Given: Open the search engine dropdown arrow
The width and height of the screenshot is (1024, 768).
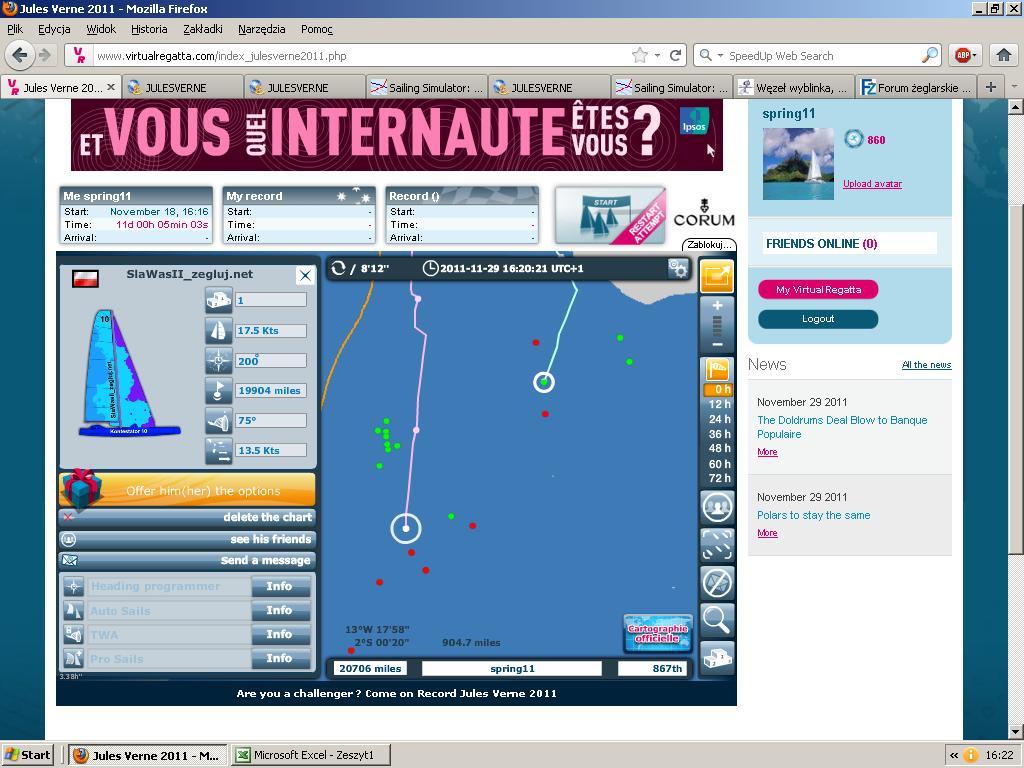Looking at the screenshot, I should coord(720,56).
